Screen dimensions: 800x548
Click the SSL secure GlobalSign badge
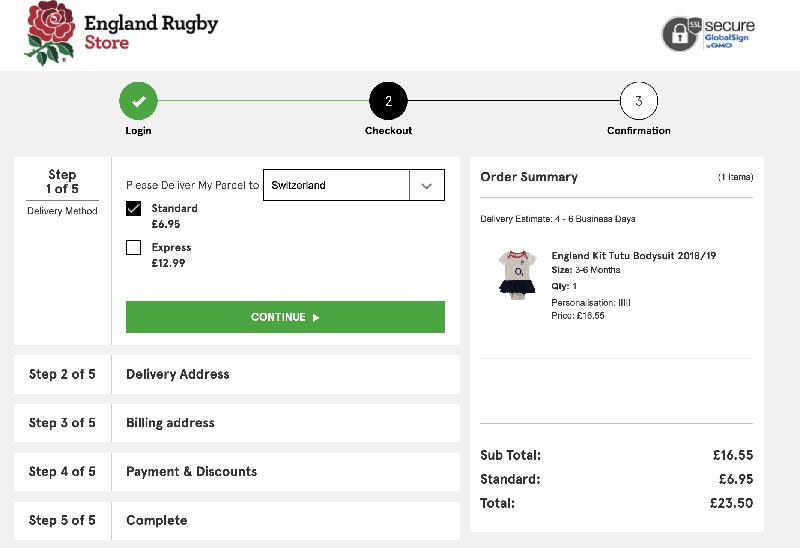(x=708, y=33)
